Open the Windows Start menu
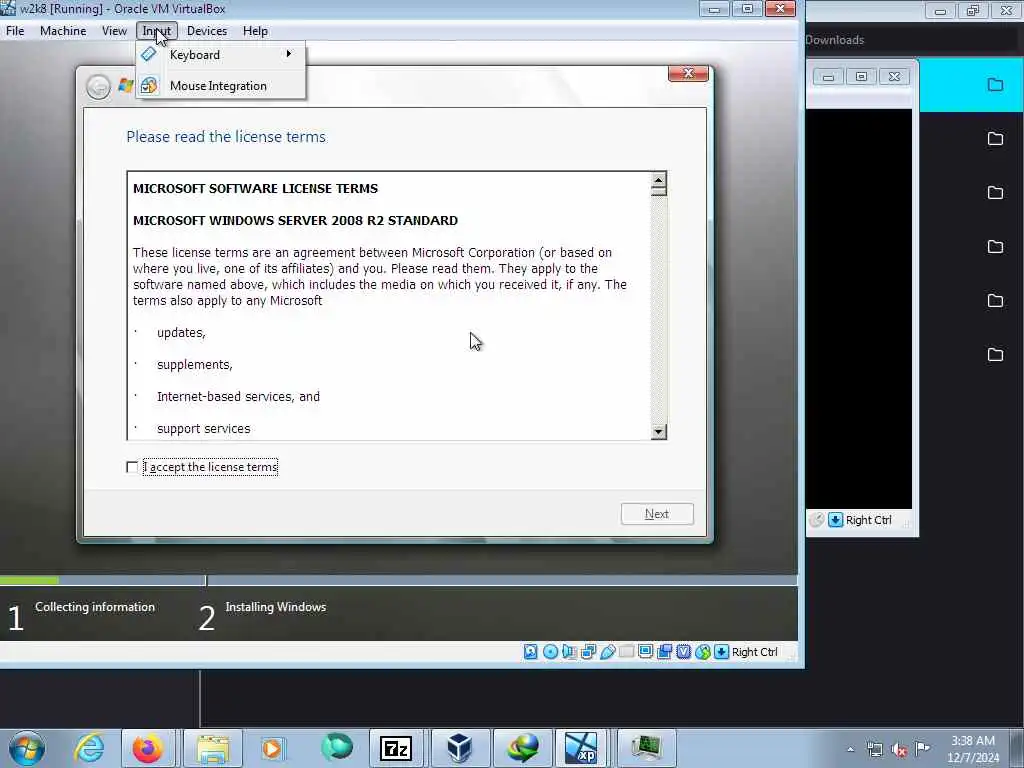The image size is (1024, 768). pos(27,748)
